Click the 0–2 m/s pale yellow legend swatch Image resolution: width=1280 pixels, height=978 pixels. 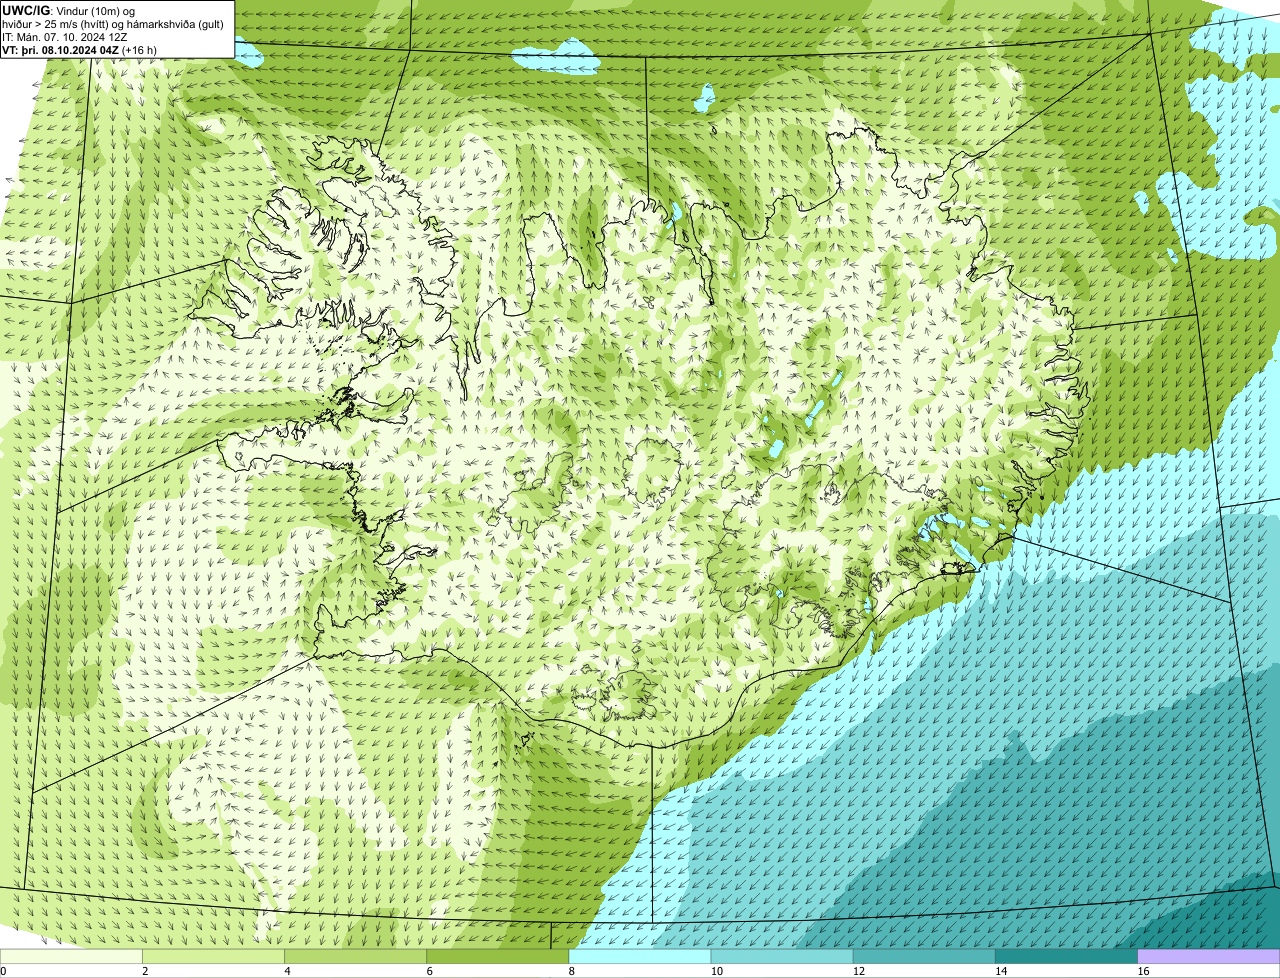tap(71, 956)
